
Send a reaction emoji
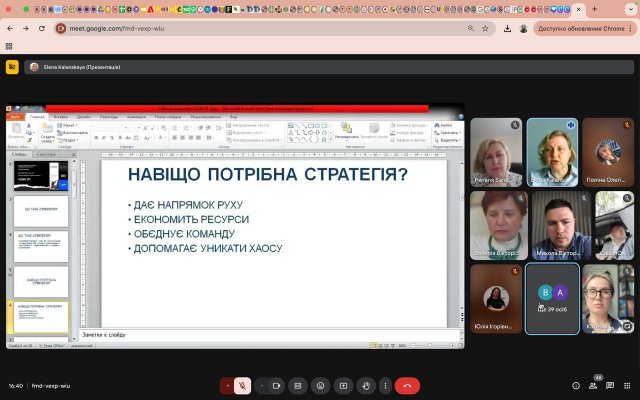click(x=321, y=385)
